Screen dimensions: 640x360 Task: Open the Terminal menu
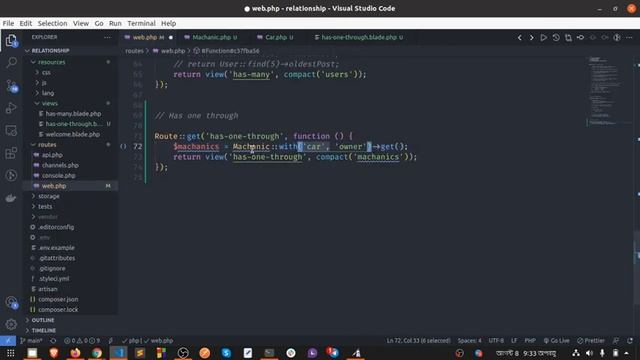141,23
